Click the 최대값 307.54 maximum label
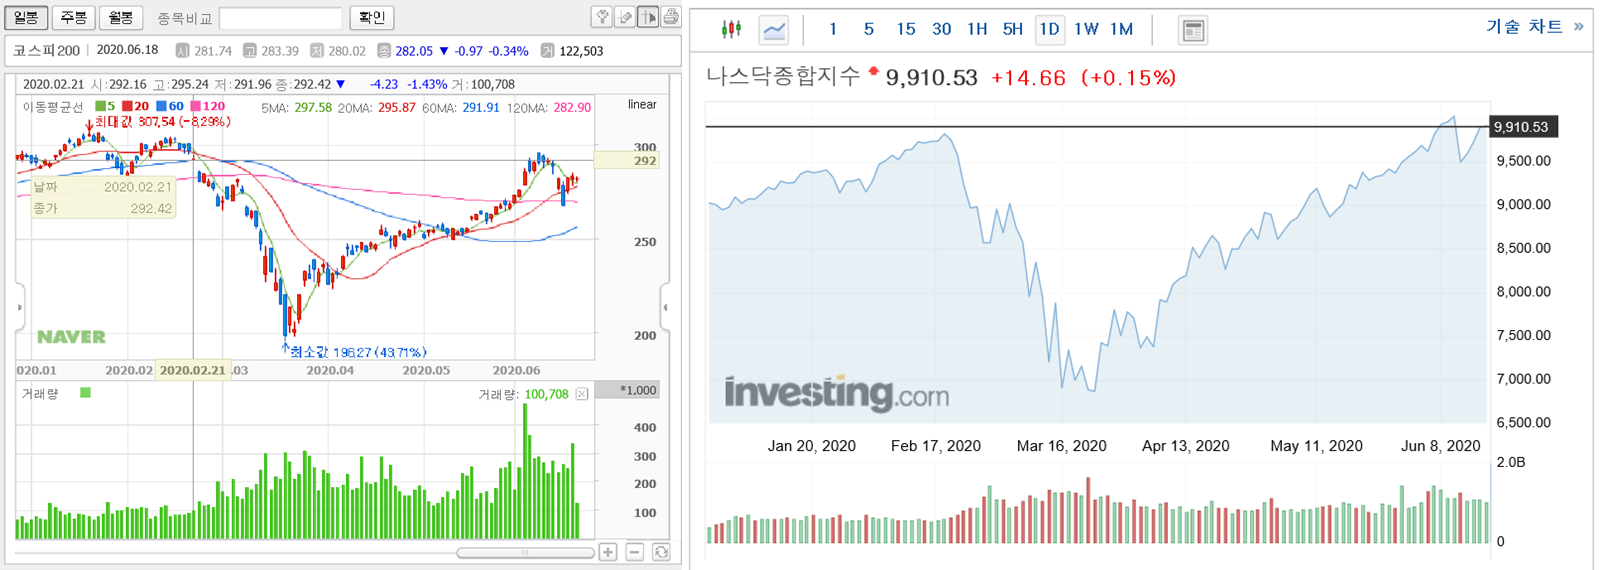The width and height of the screenshot is (1600, 570). pyautogui.click(x=162, y=121)
